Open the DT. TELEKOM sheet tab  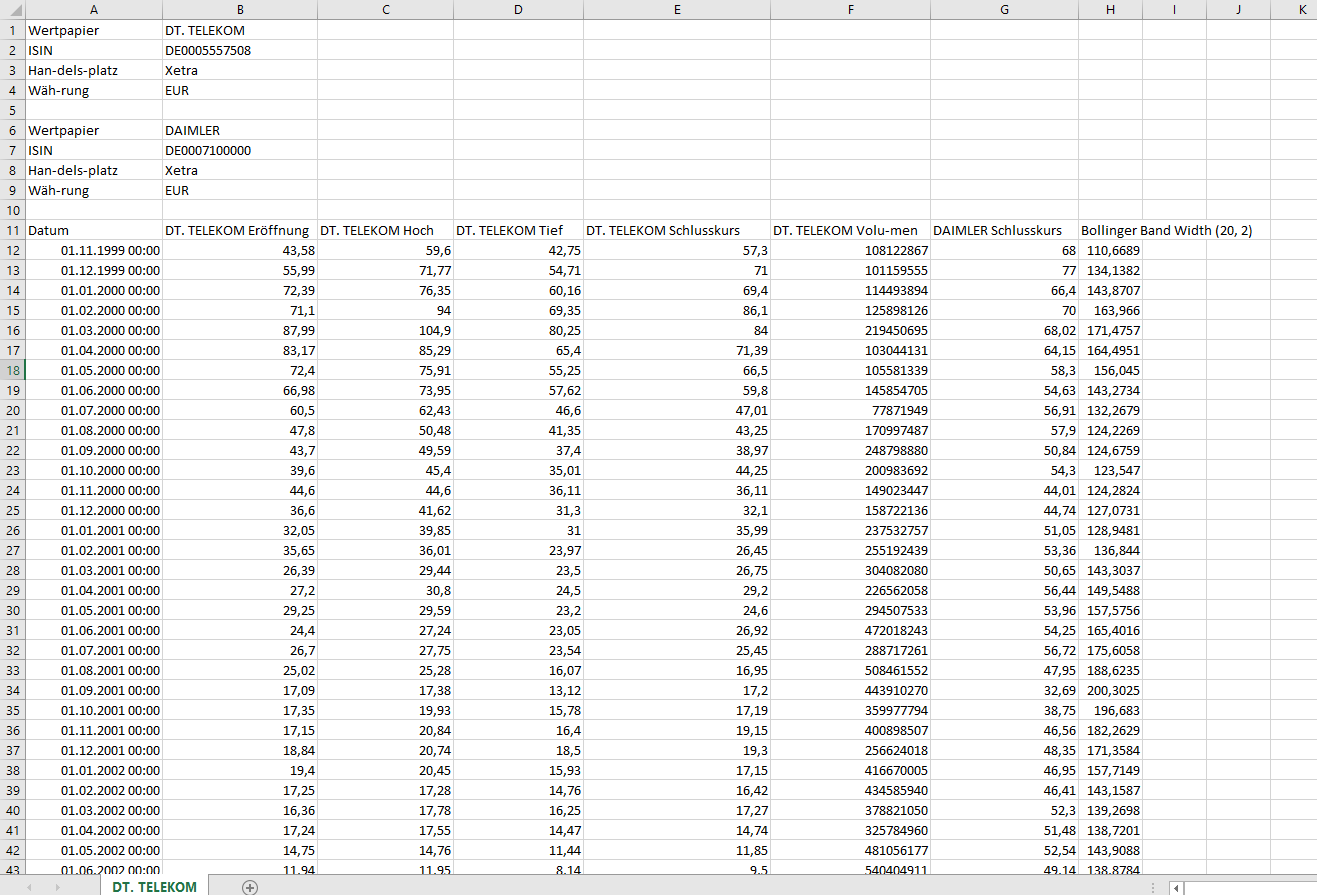[154, 887]
